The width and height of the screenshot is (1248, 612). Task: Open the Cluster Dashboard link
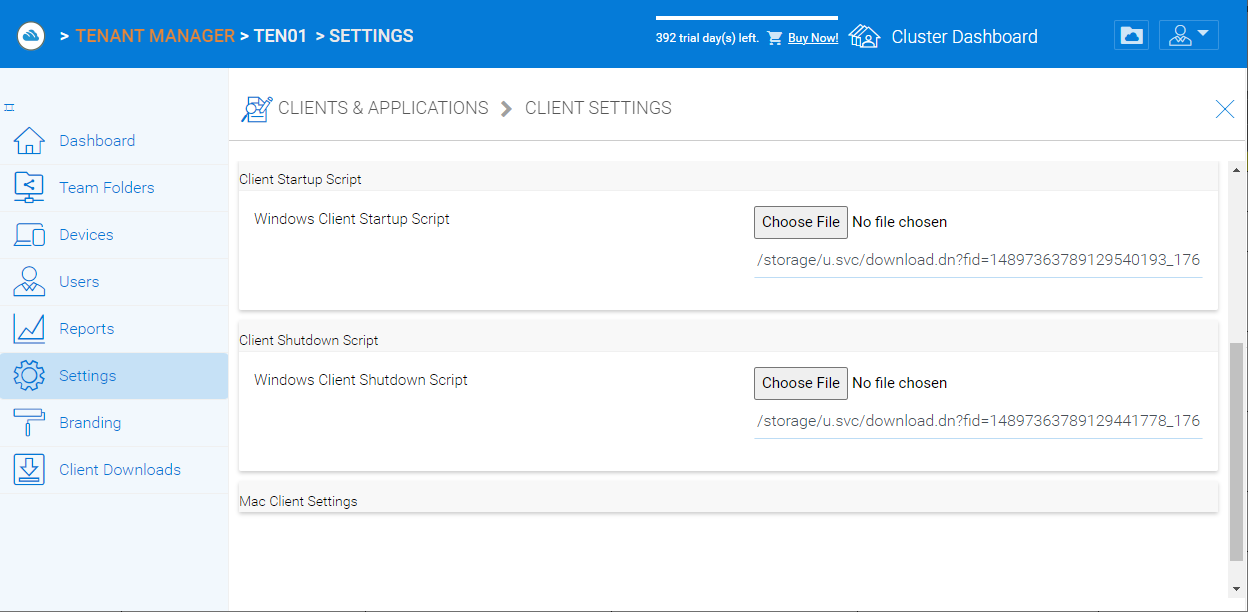pyautogui.click(x=964, y=37)
